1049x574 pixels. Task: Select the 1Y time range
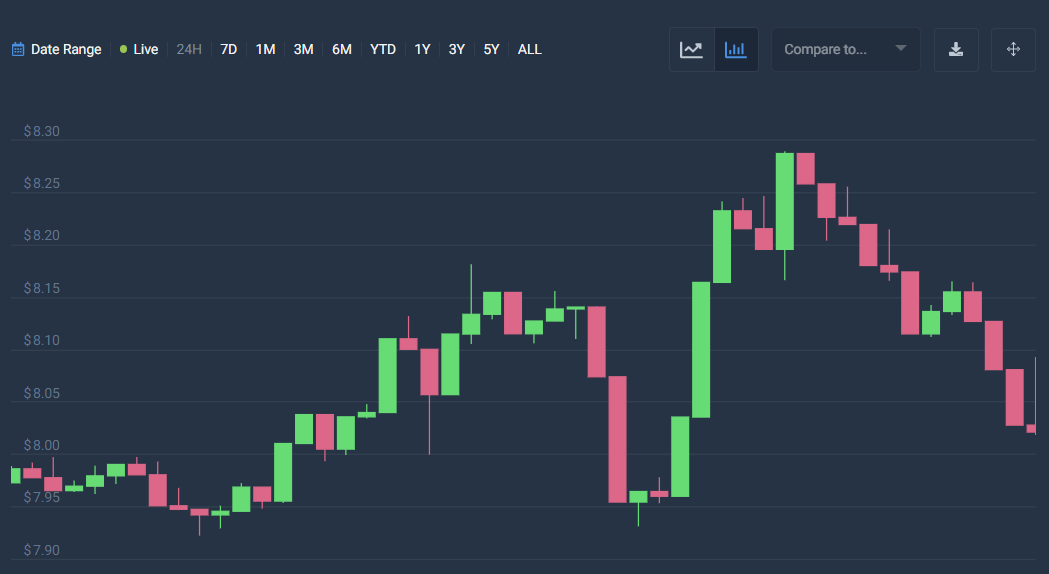pyautogui.click(x=422, y=49)
